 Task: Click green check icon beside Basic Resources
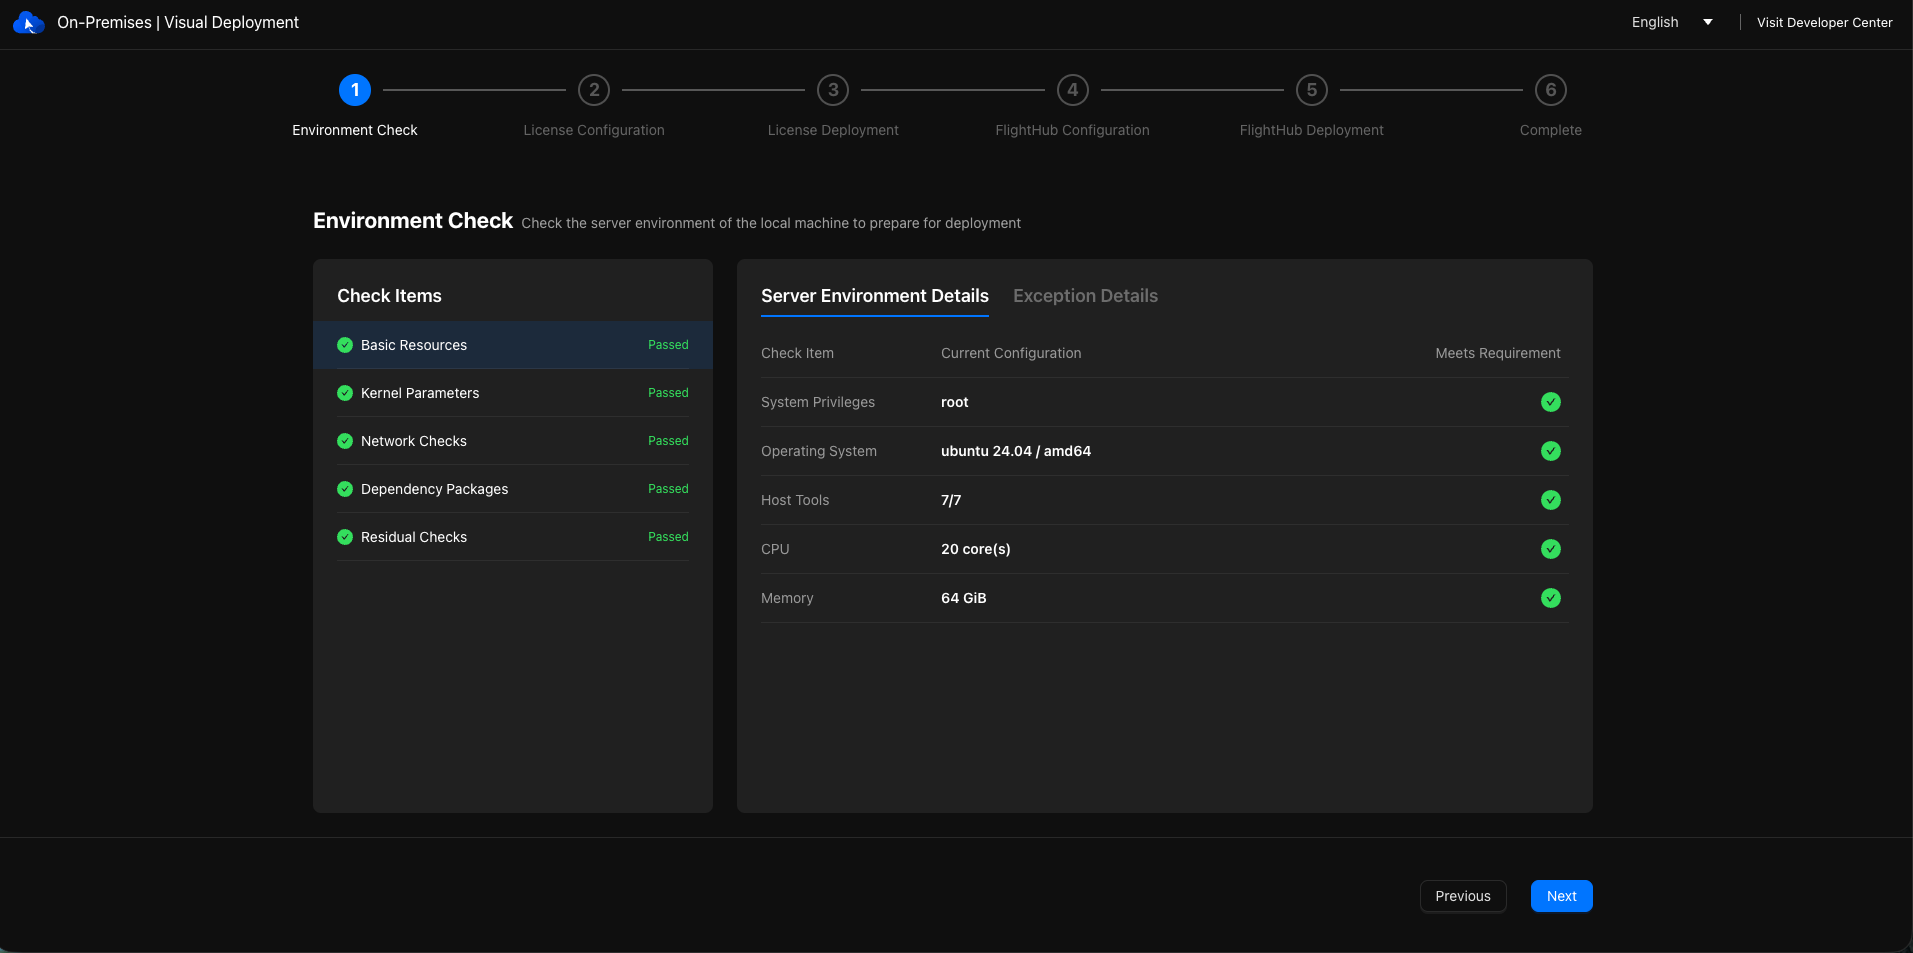(x=345, y=345)
